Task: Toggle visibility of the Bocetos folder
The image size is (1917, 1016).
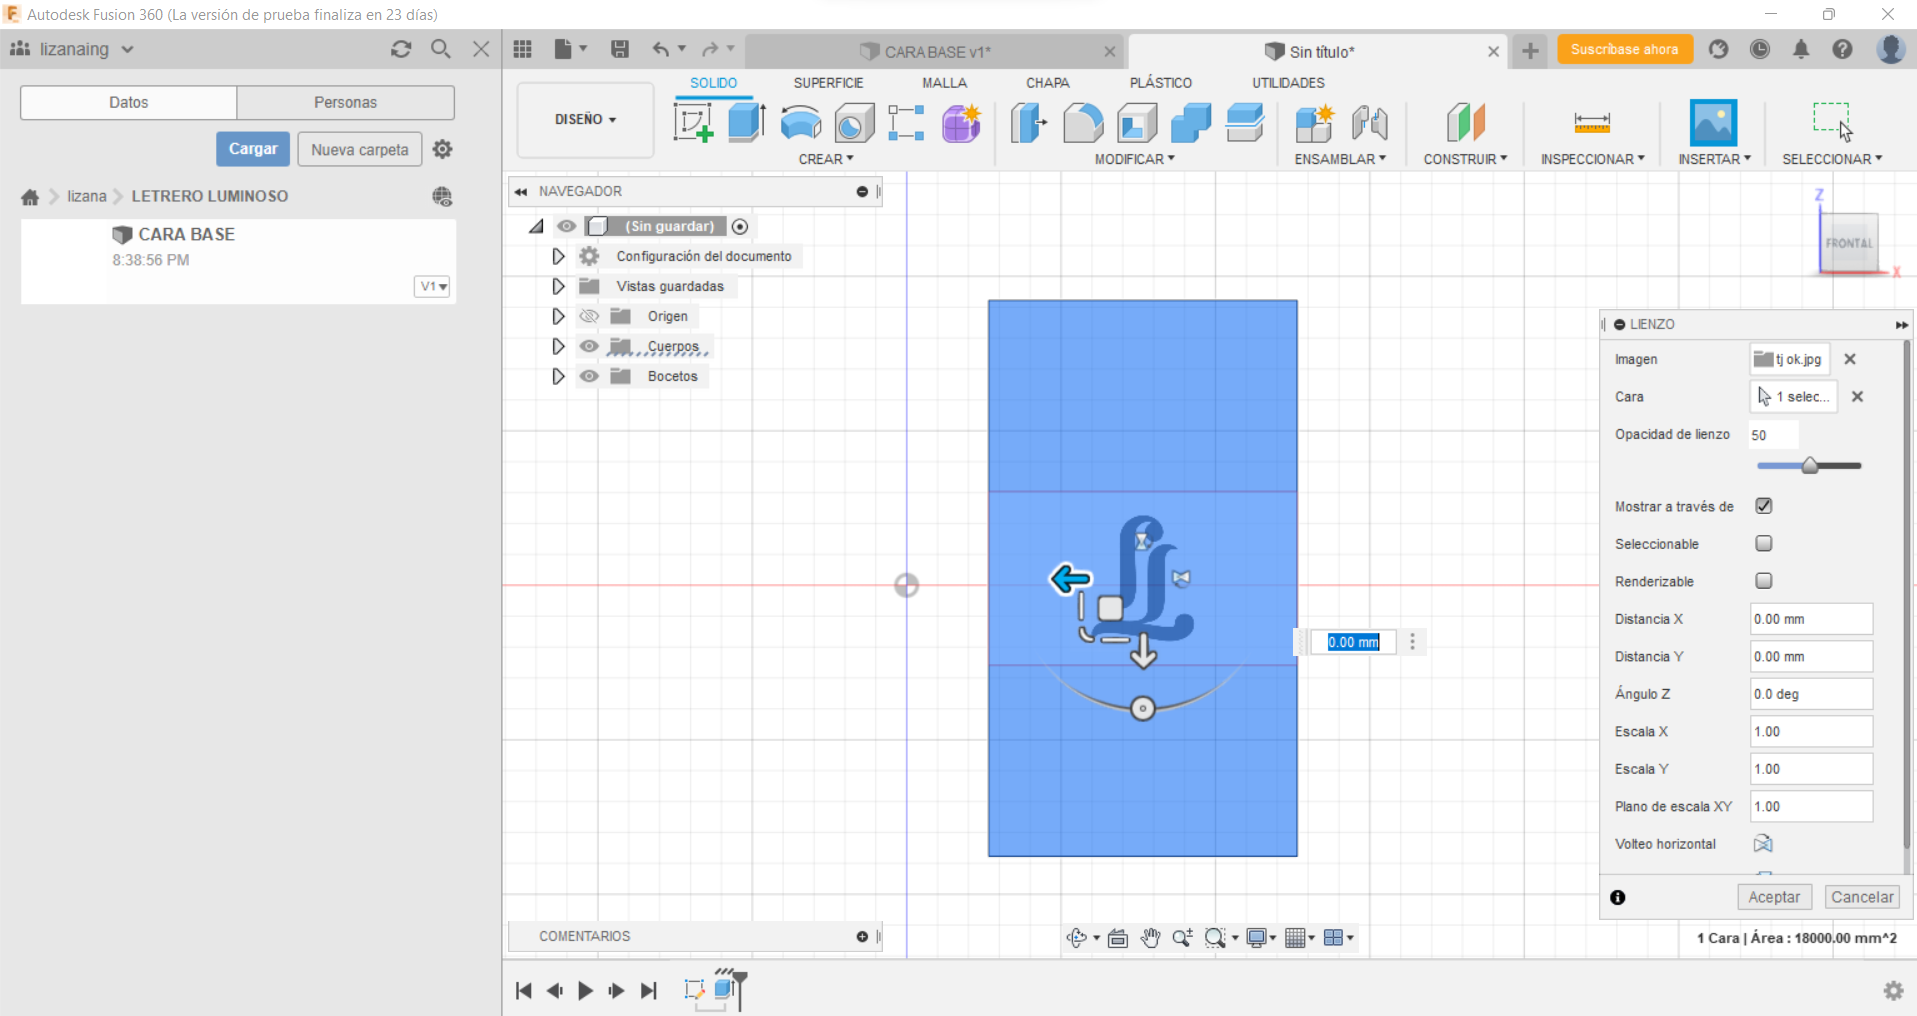Action: point(589,376)
